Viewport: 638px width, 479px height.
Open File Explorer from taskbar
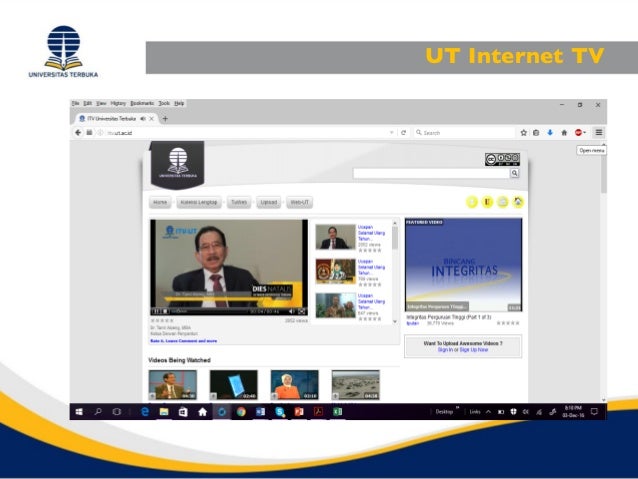tap(164, 412)
